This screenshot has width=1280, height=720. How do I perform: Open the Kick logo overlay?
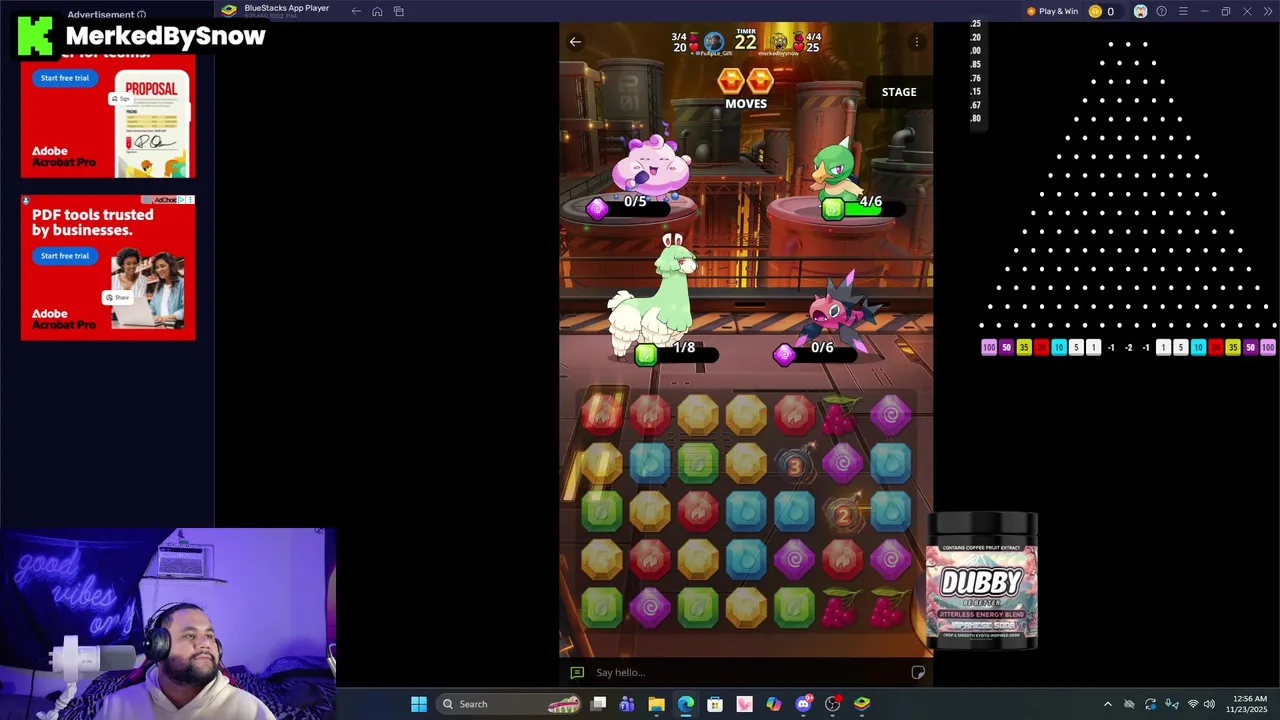pyautogui.click(x=35, y=36)
